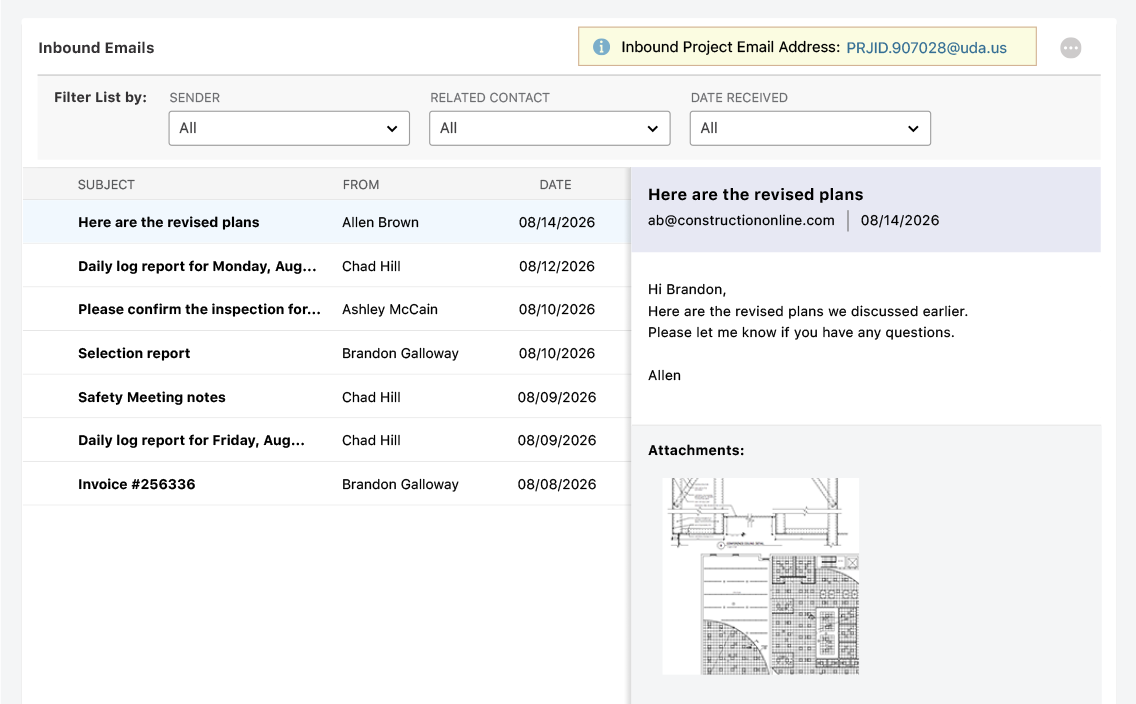1136x704 pixels.
Task: Click the Attachments: label in preview
Action: point(696,451)
